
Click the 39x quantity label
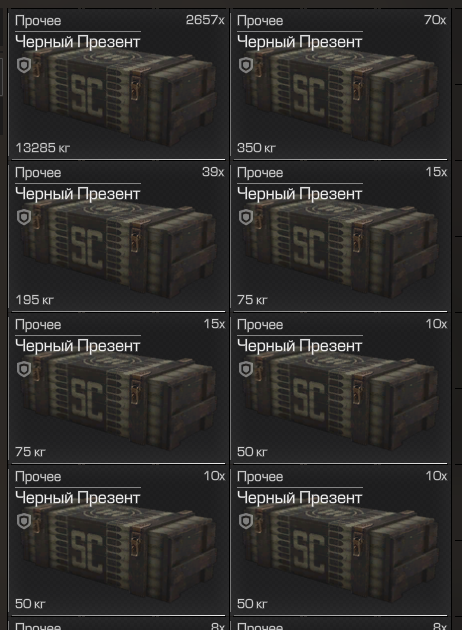click(213, 172)
